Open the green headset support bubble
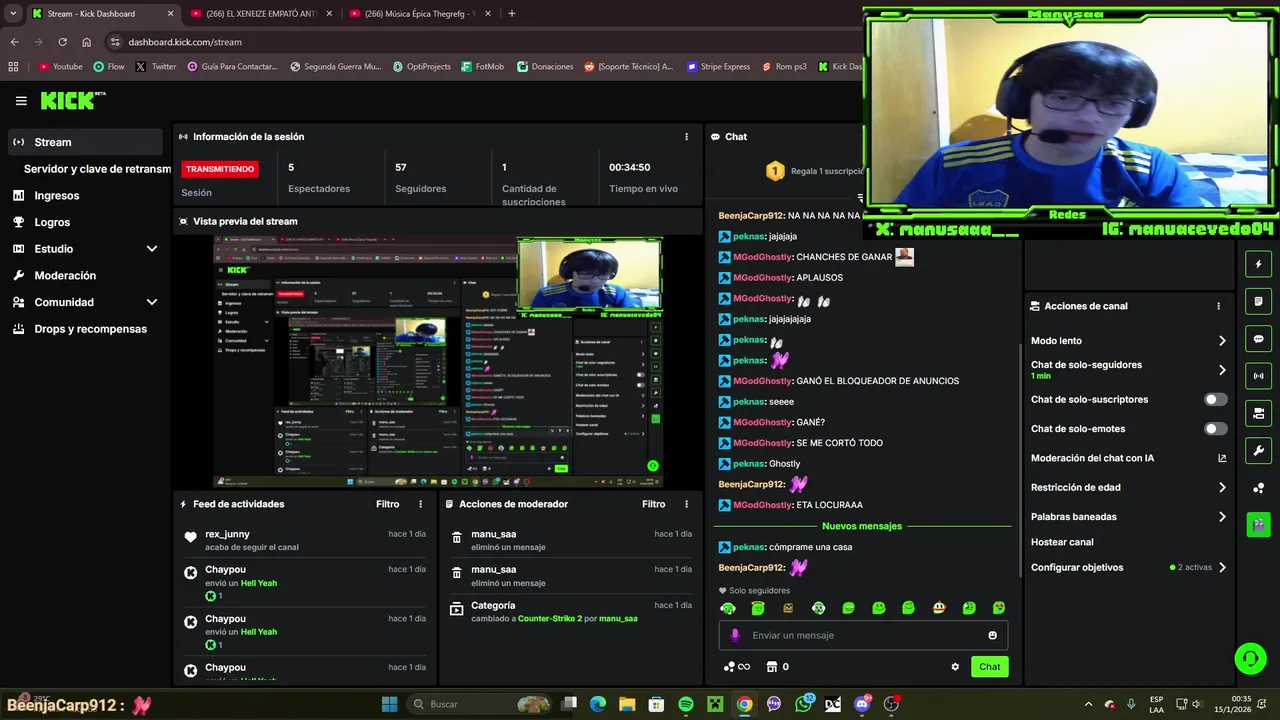 coord(1250,658)
